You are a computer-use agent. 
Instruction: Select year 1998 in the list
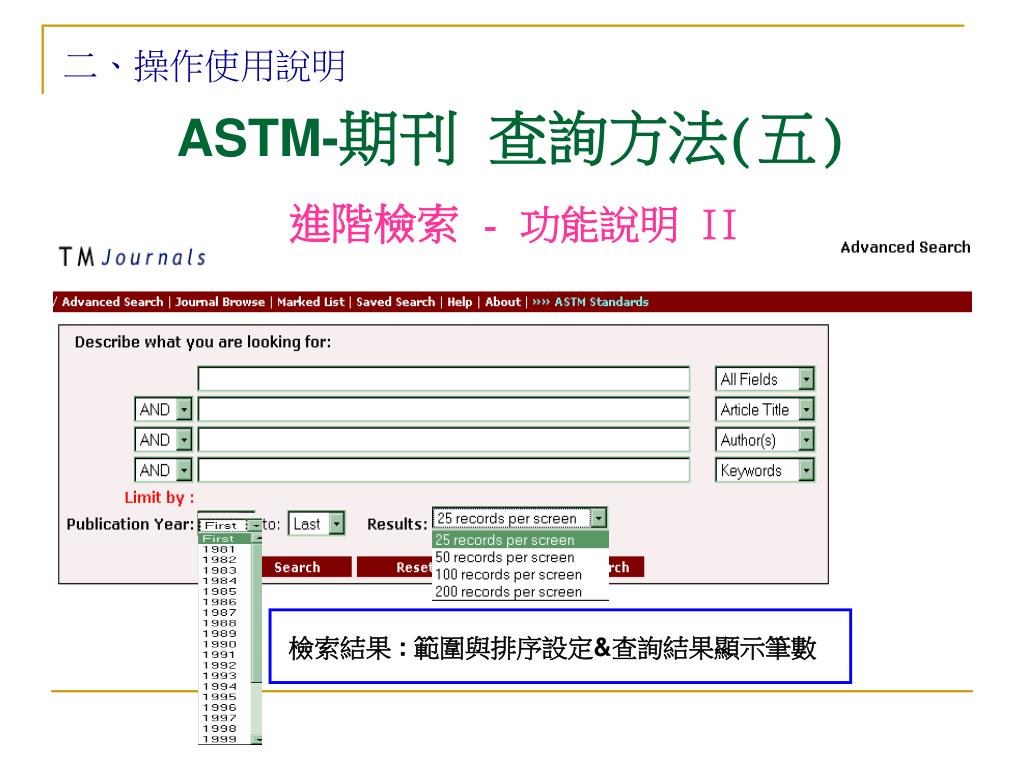pos(225,728)
